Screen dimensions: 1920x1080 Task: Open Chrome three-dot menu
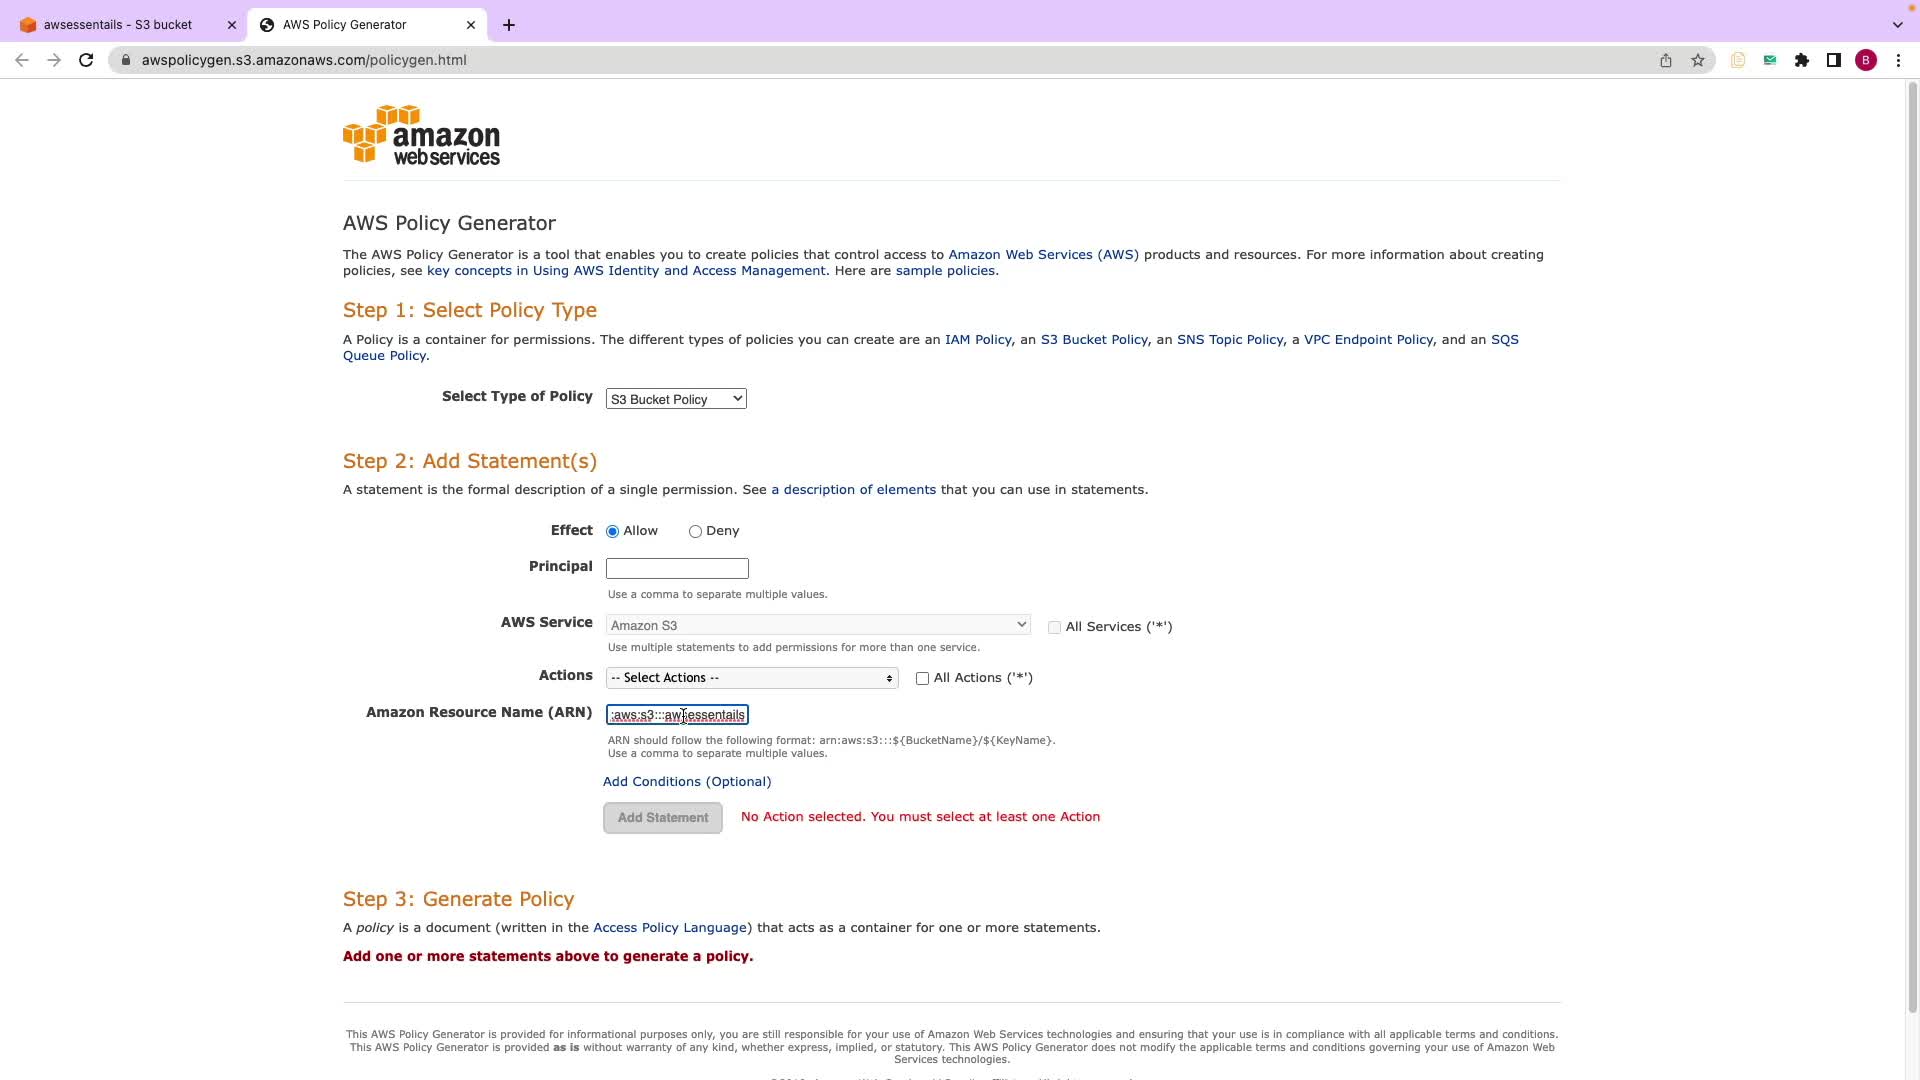click(x=1898, y=60)
